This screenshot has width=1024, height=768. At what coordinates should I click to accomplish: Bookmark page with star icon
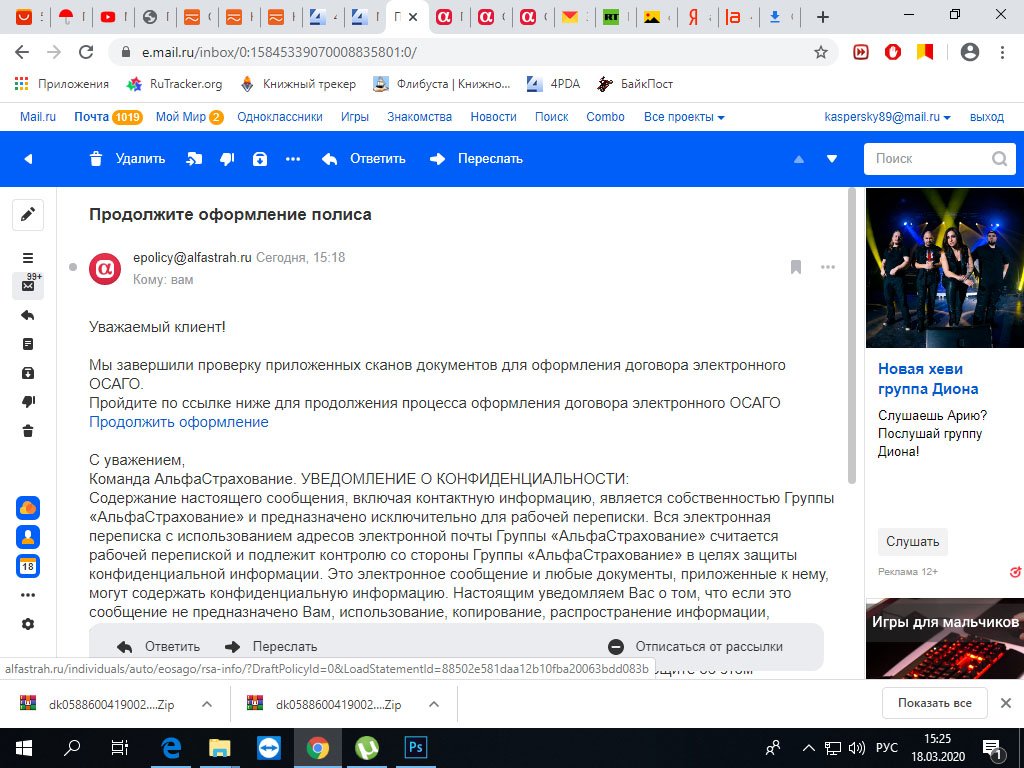coord(821,52)
